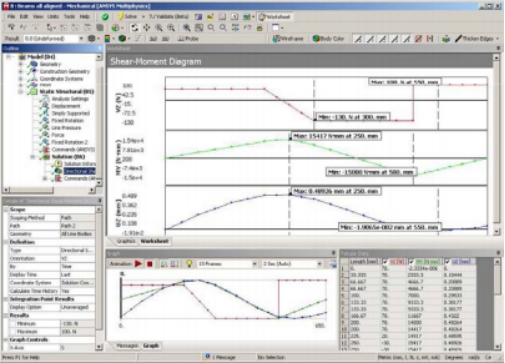This screenshot has width=505, height=363.
Task: Click the Zoom To Fit icon
Action: (187, 28)
